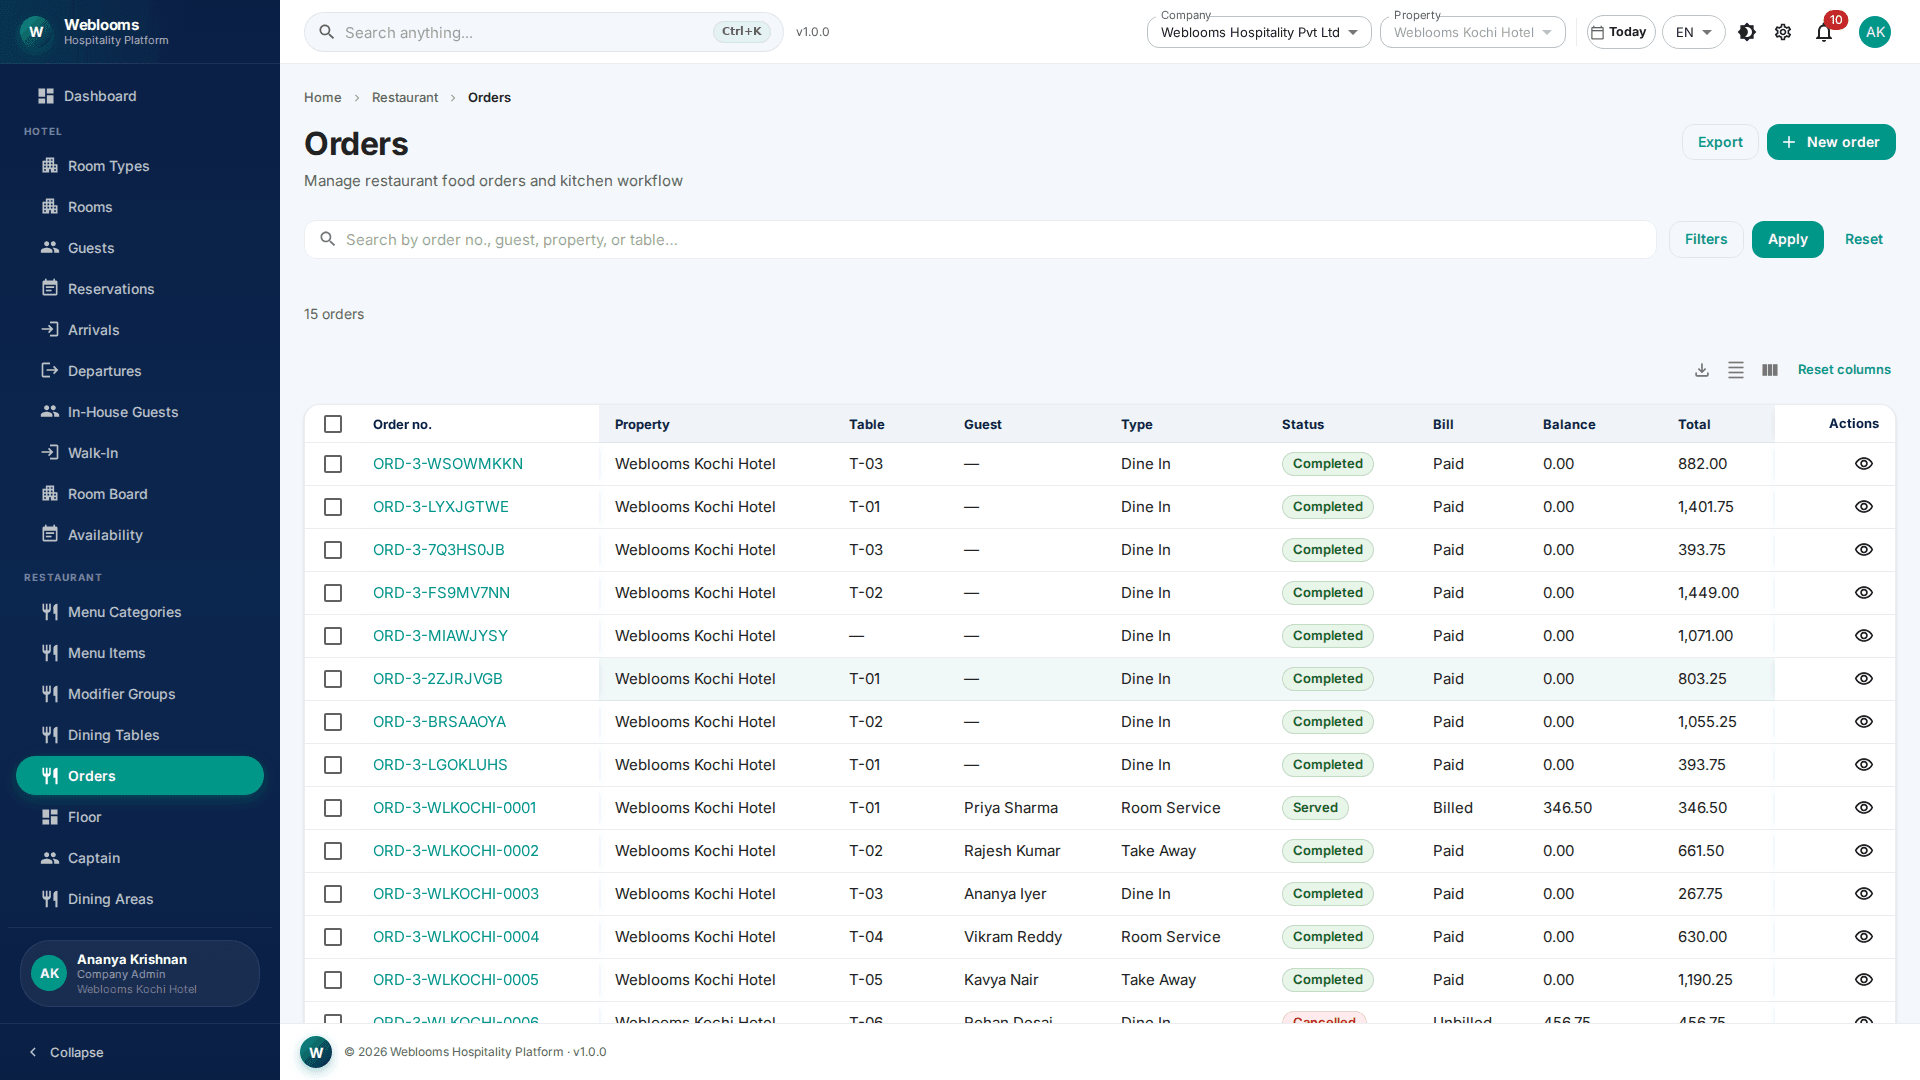This screenshot has width=1920, height=1080.
Task: Click Served status badge for Priya Sharma
Action: [x=1315, y=808]
